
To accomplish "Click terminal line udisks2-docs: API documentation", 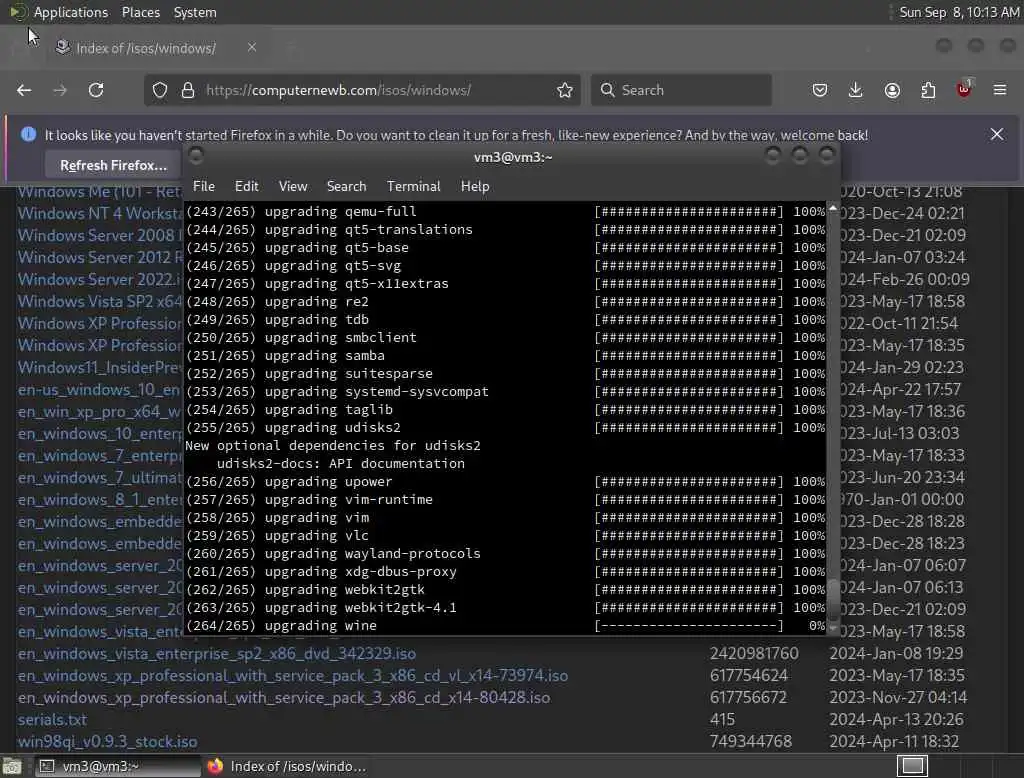I will tap(341, 463).
